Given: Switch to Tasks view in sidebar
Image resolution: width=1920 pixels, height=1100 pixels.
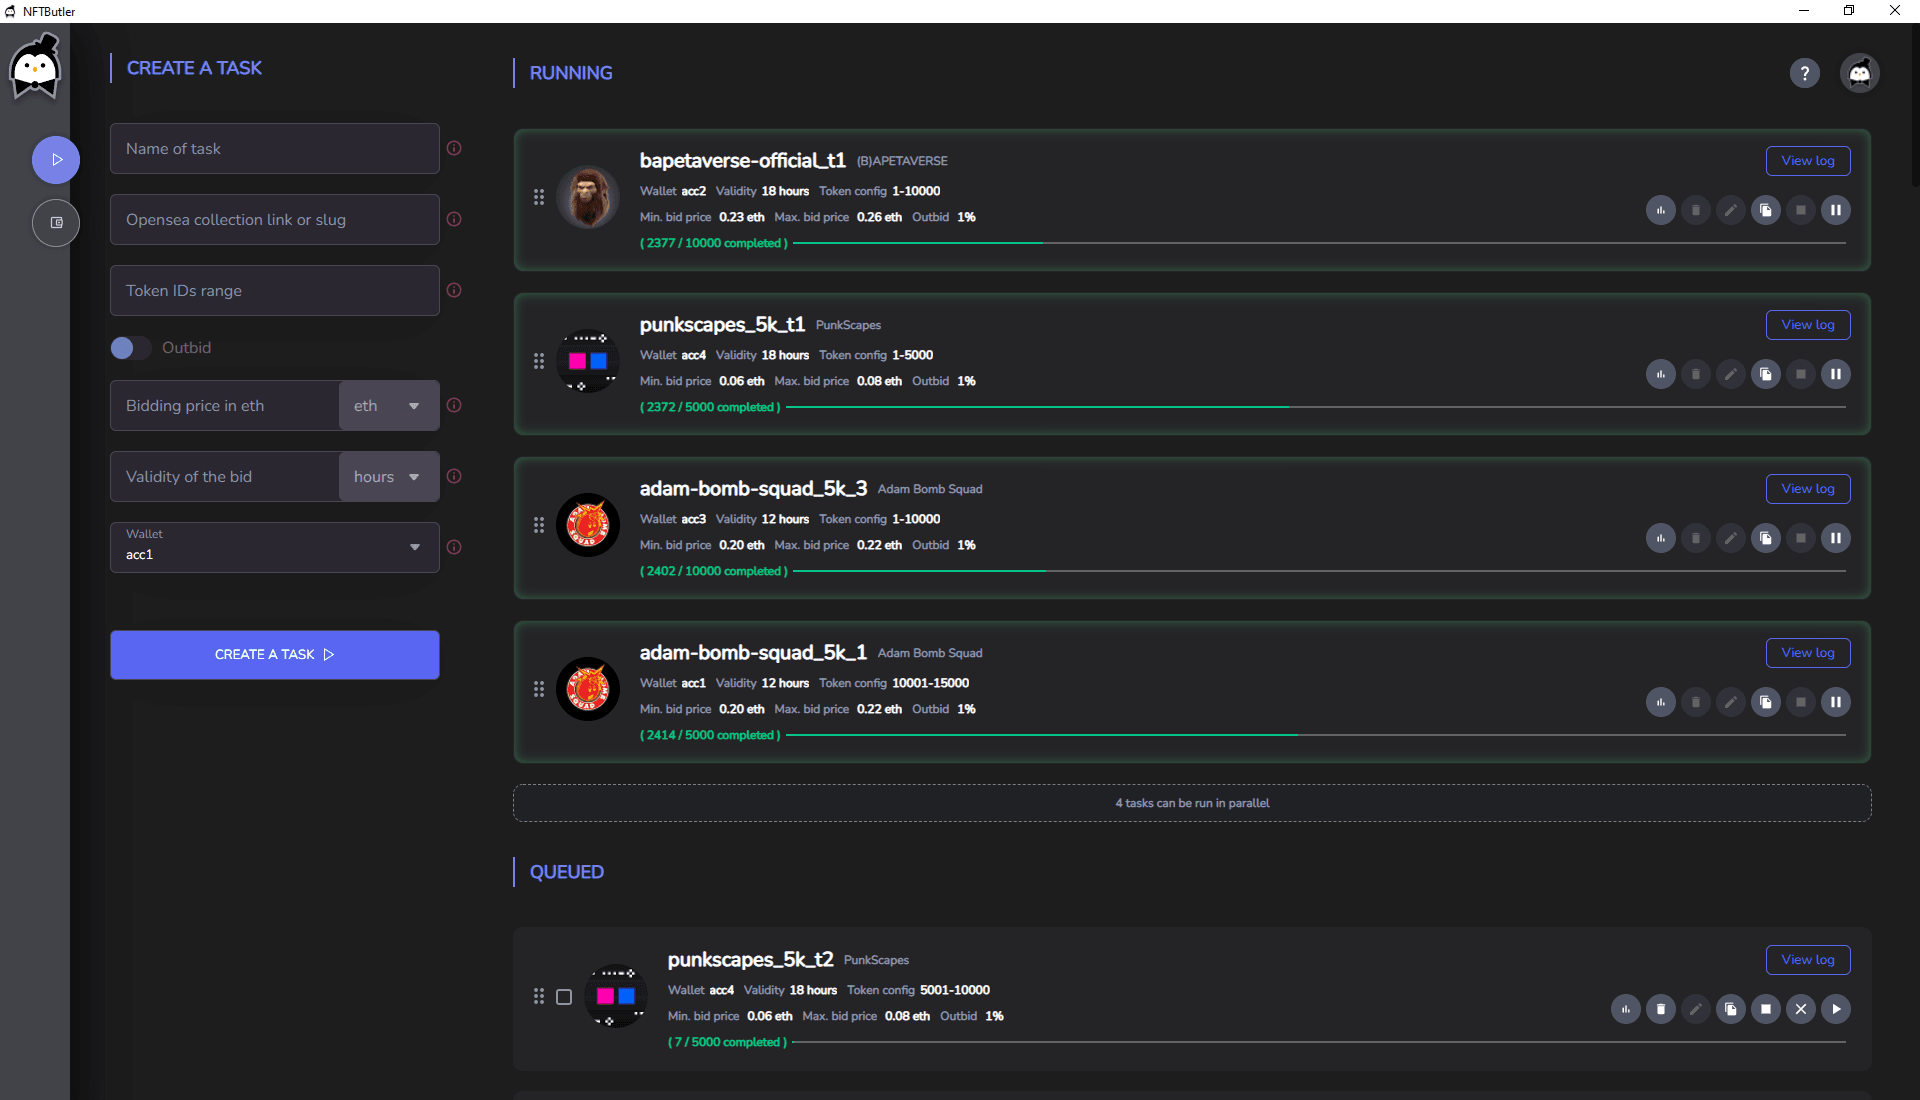Looking at the screenshot, I should pyautogui.click(x=56, y=160).
